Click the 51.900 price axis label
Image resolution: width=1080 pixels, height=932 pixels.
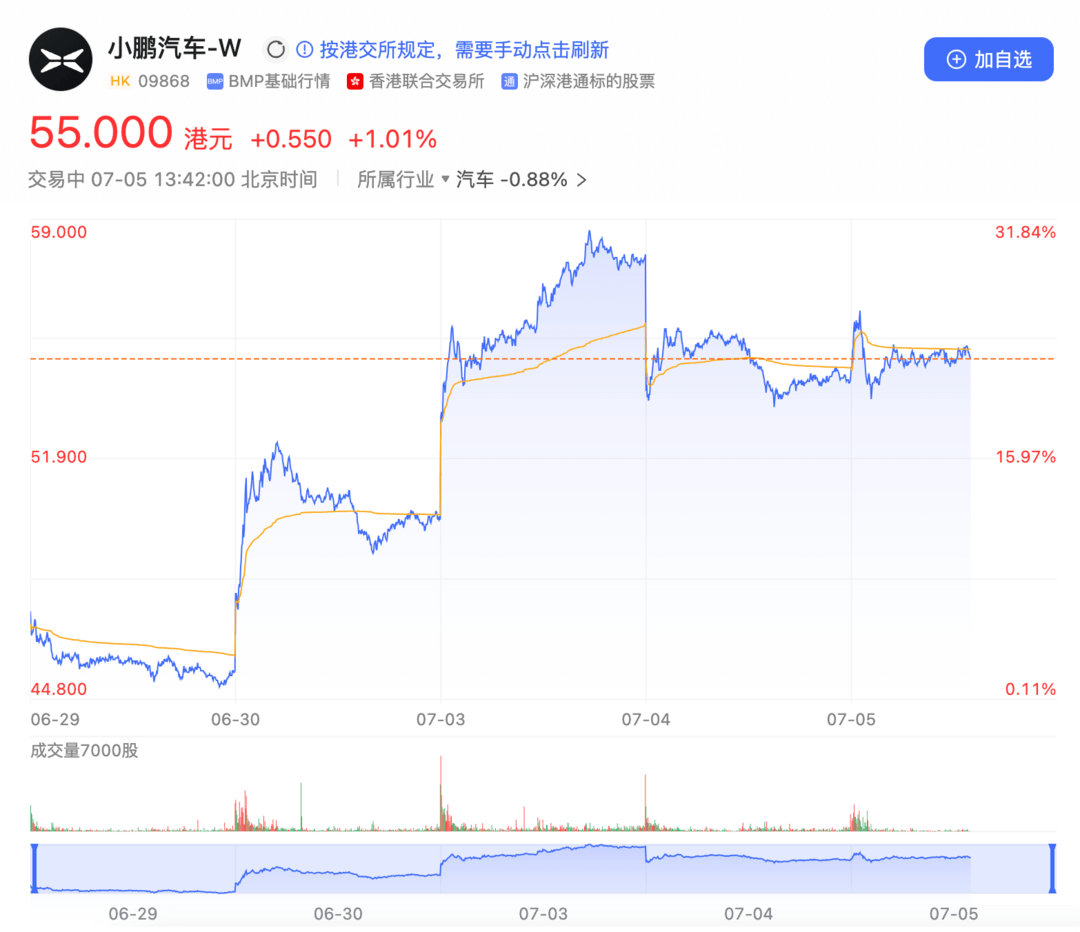[59, 457]
